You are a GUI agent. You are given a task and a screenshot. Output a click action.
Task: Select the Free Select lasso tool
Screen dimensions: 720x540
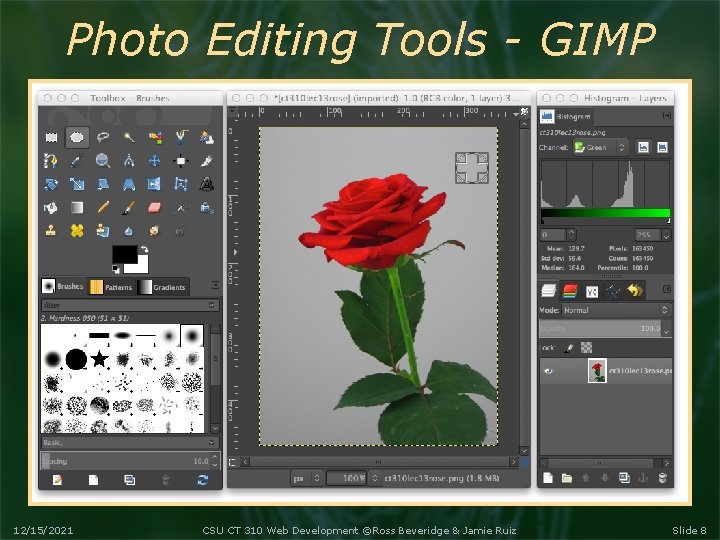103,137
